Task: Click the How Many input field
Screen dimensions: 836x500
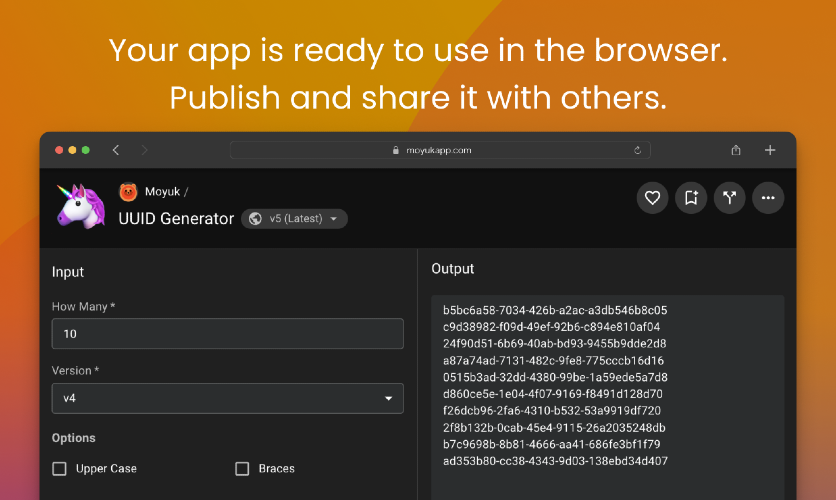Action: [x=228, y=334]
